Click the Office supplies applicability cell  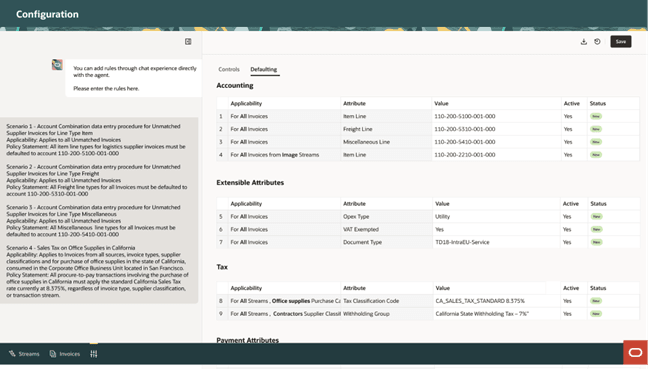click(x=285, y=301)
